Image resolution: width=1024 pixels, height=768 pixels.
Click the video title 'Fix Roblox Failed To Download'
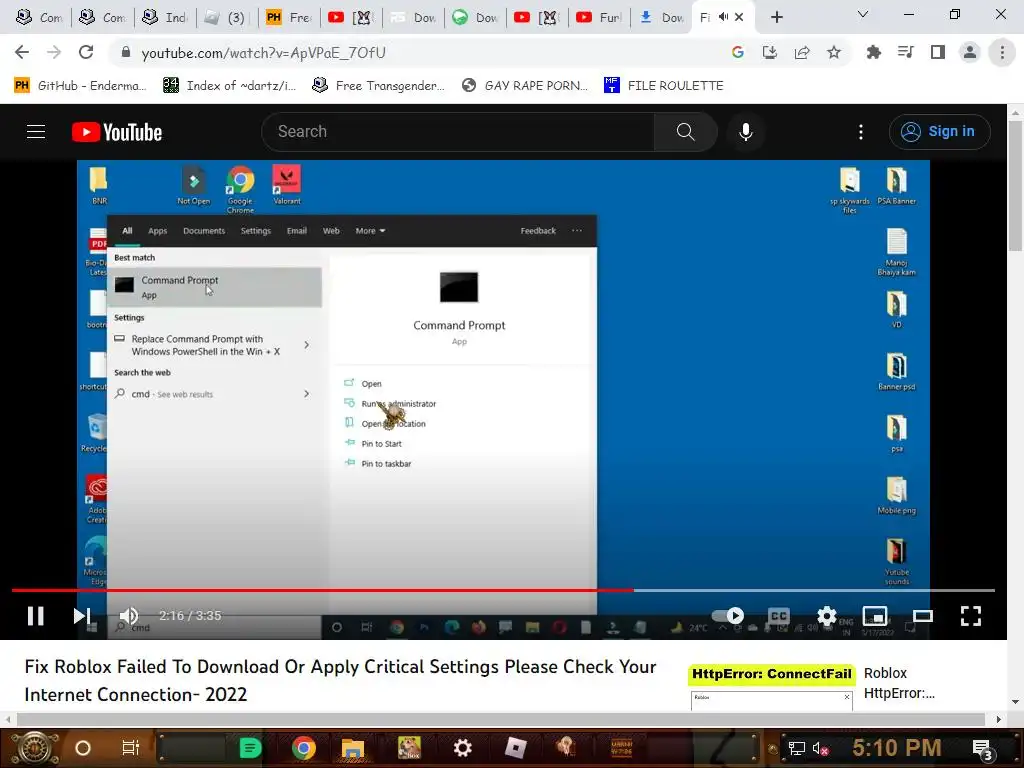[x=340, y=680]
